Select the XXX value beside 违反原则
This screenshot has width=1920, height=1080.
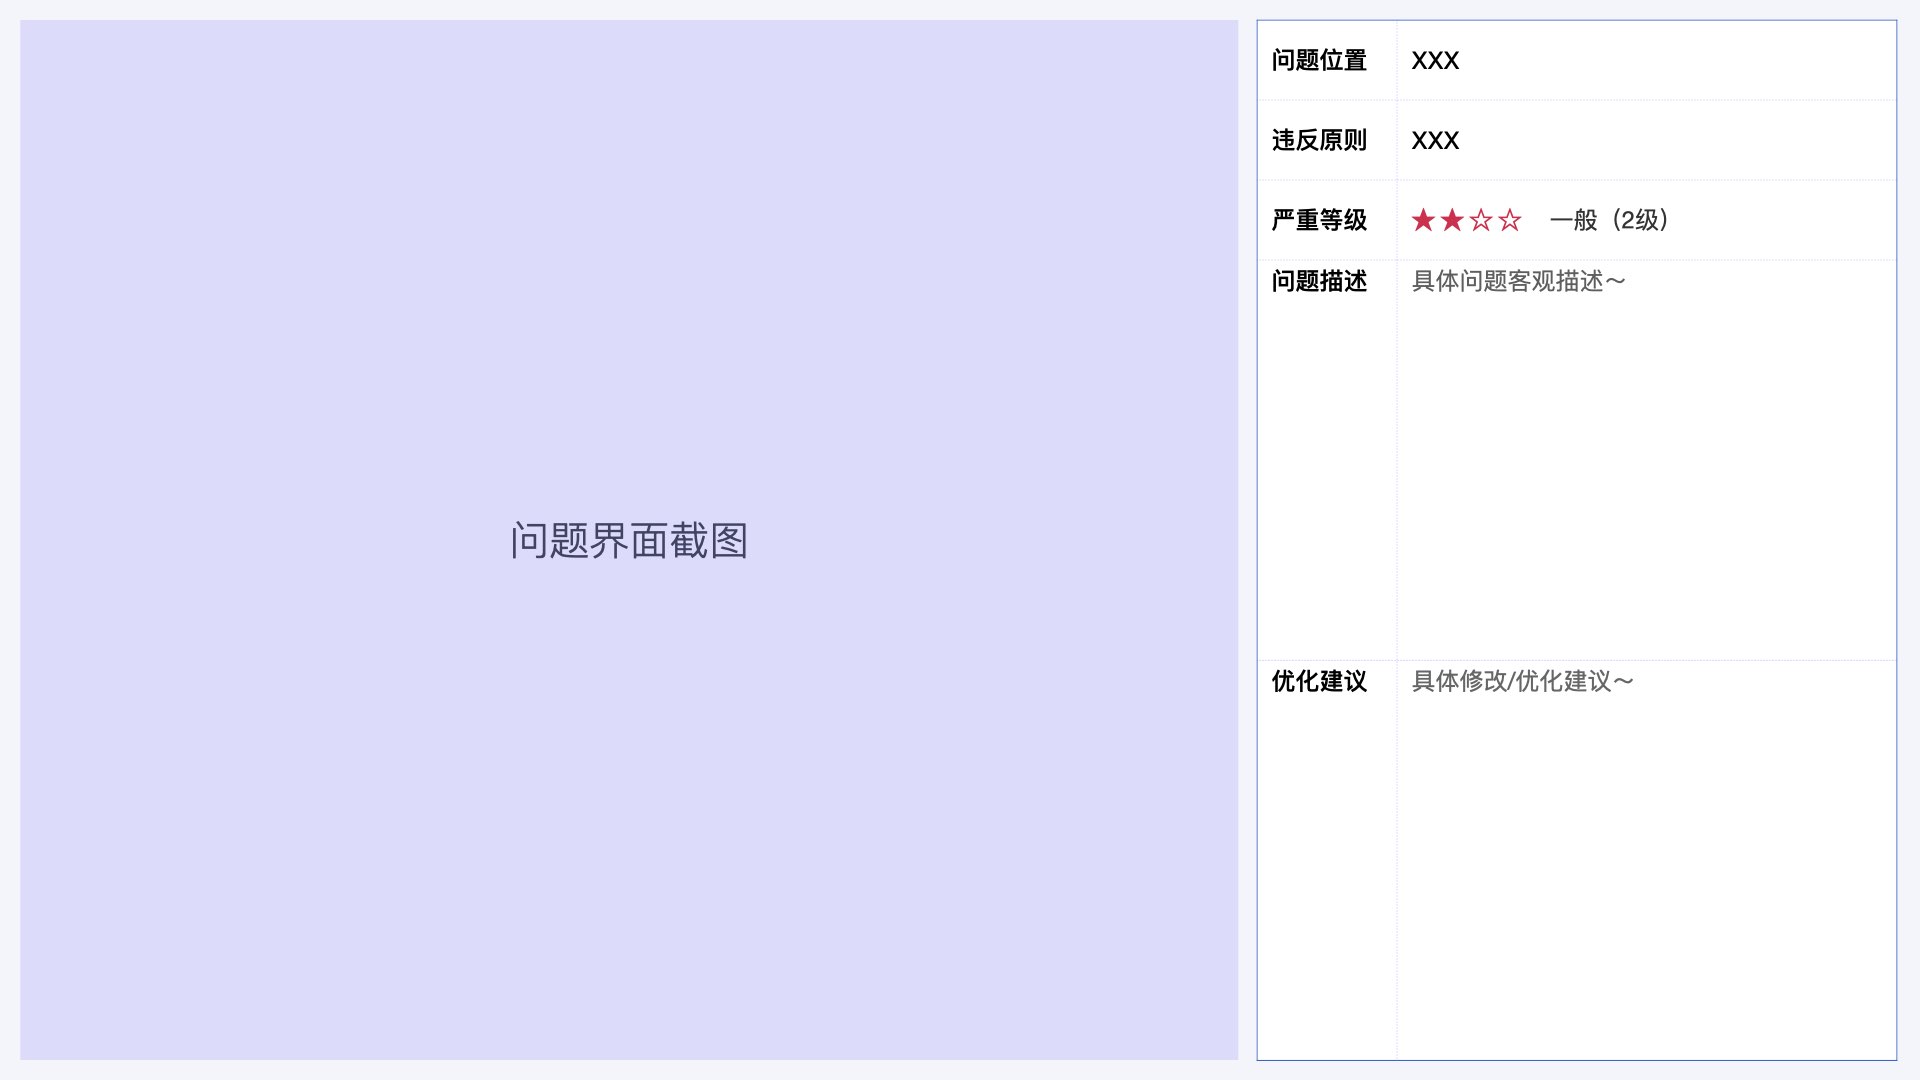coord(1435,141)
